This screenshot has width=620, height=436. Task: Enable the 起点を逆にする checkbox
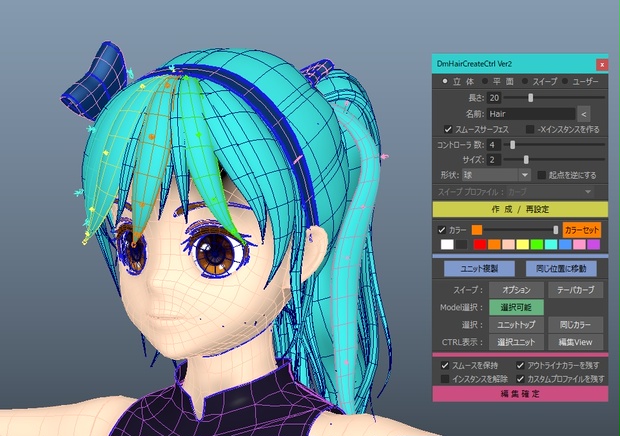542,175
